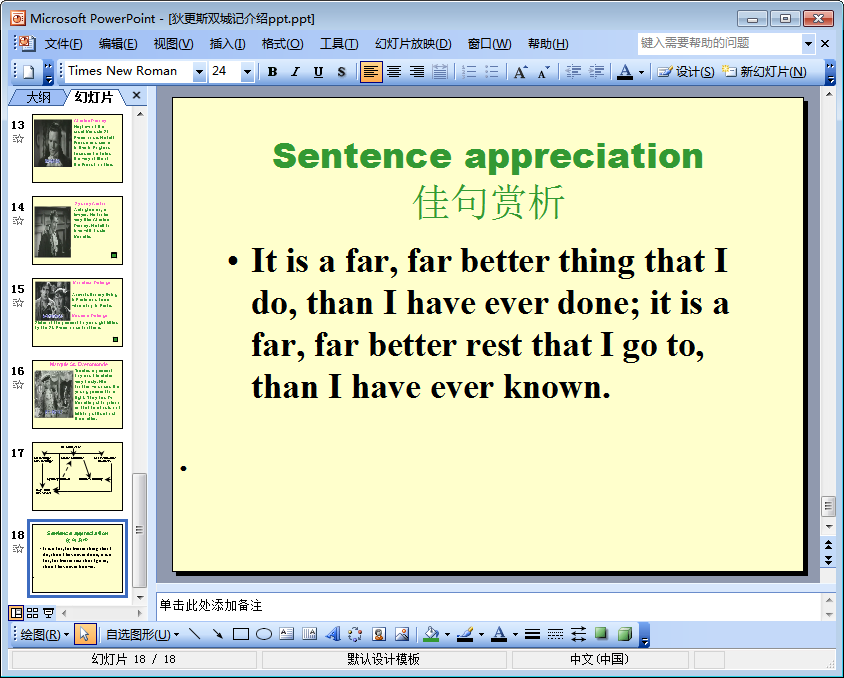Toggle text Shadow formatting

(341, 72)
